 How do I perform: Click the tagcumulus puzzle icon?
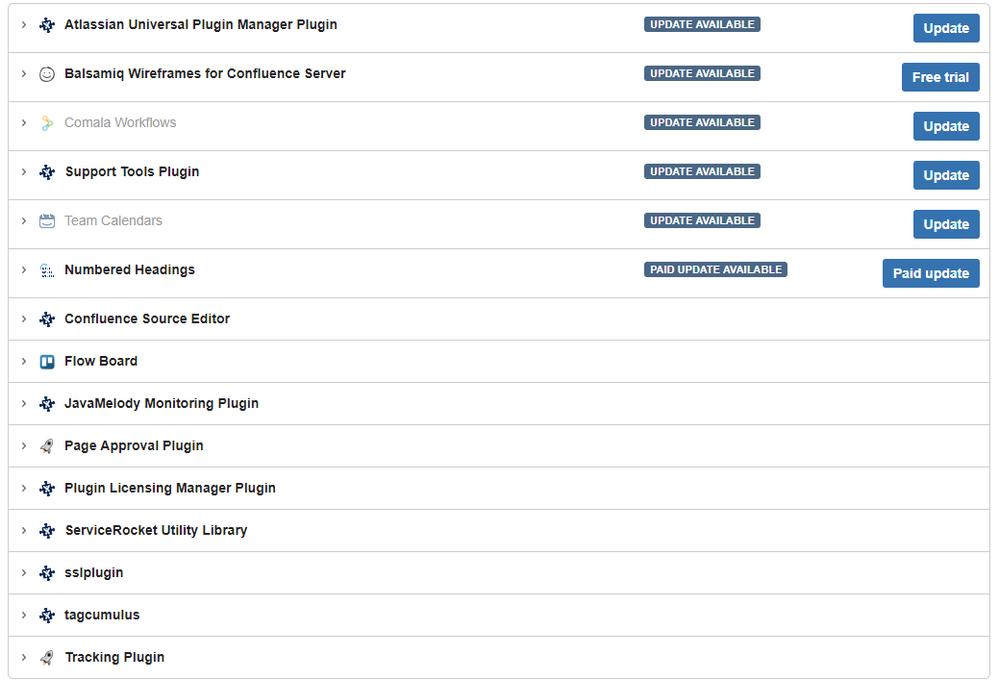pyautogui.click(x=47, y=615)
